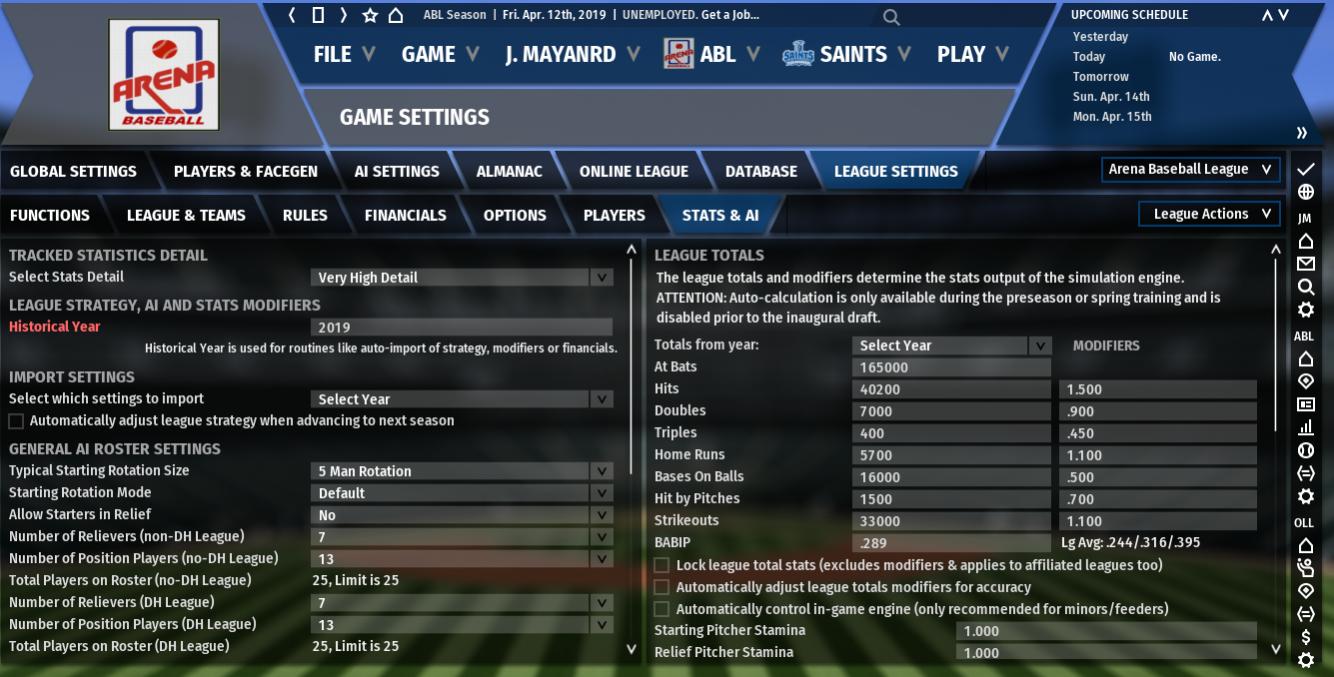Click the Home Runs total input field
Viewport: 1334px width, 677px height.
950,455
